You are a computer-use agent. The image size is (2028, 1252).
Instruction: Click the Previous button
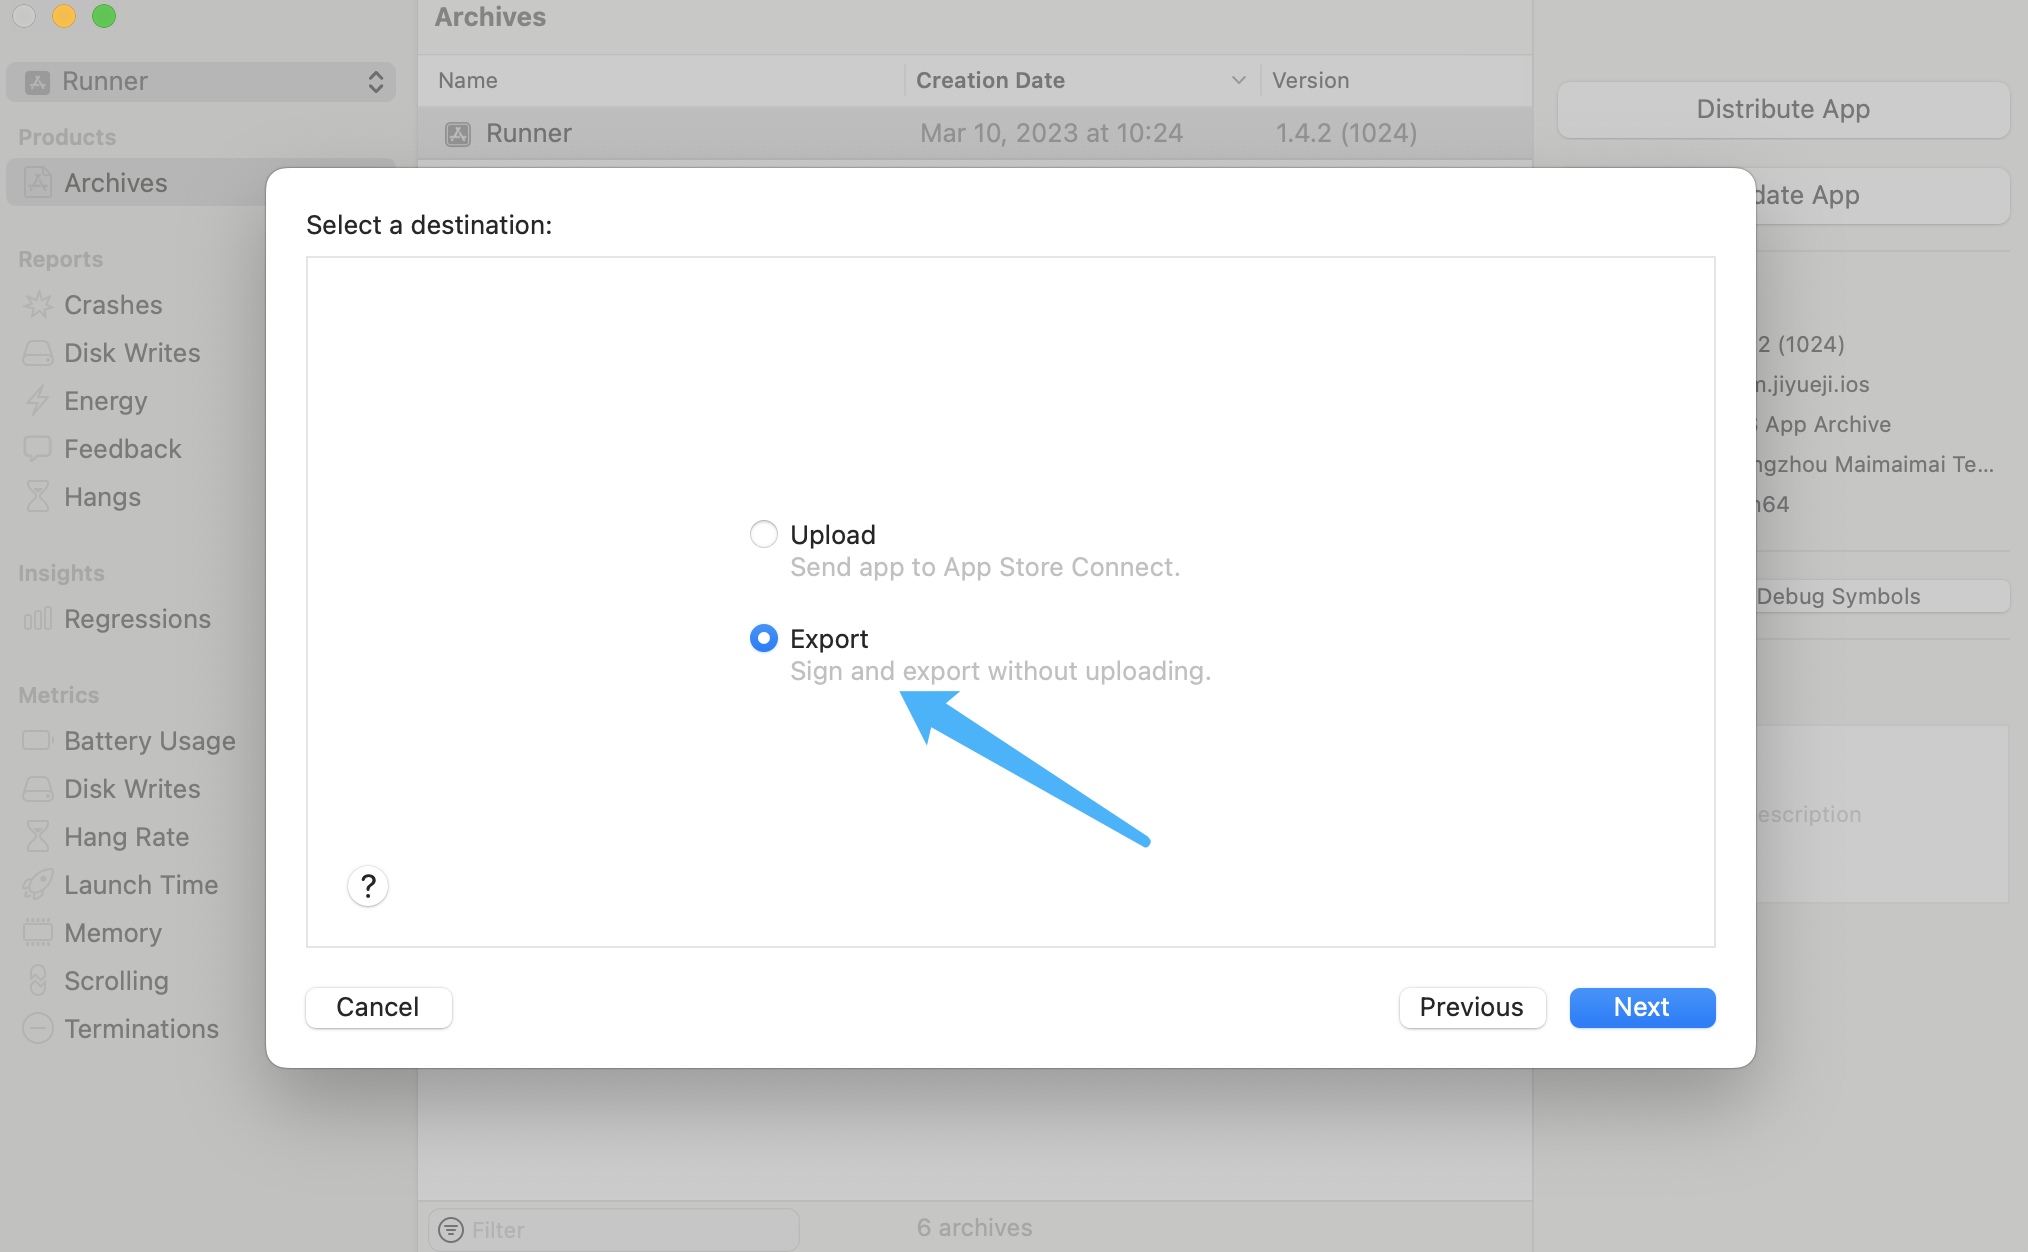tap(1472, 1007)
